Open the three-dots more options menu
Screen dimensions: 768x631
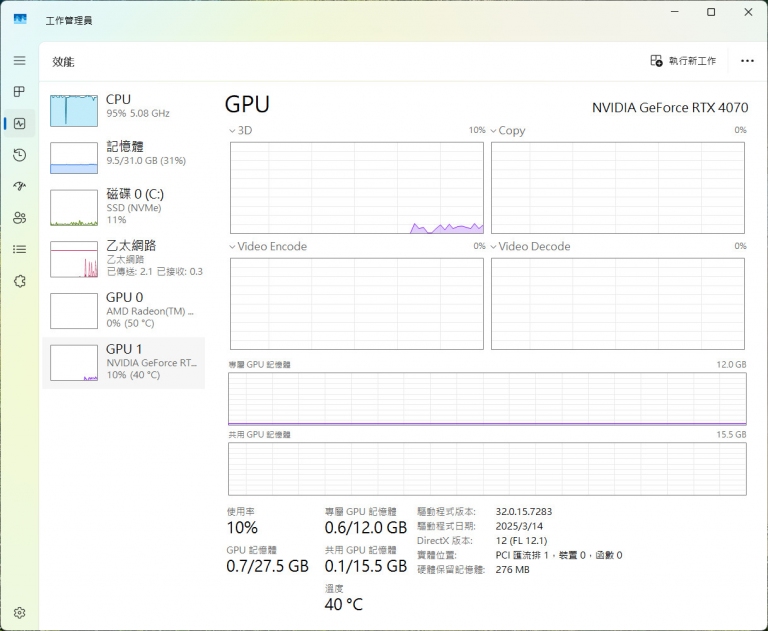pos(747,61)
